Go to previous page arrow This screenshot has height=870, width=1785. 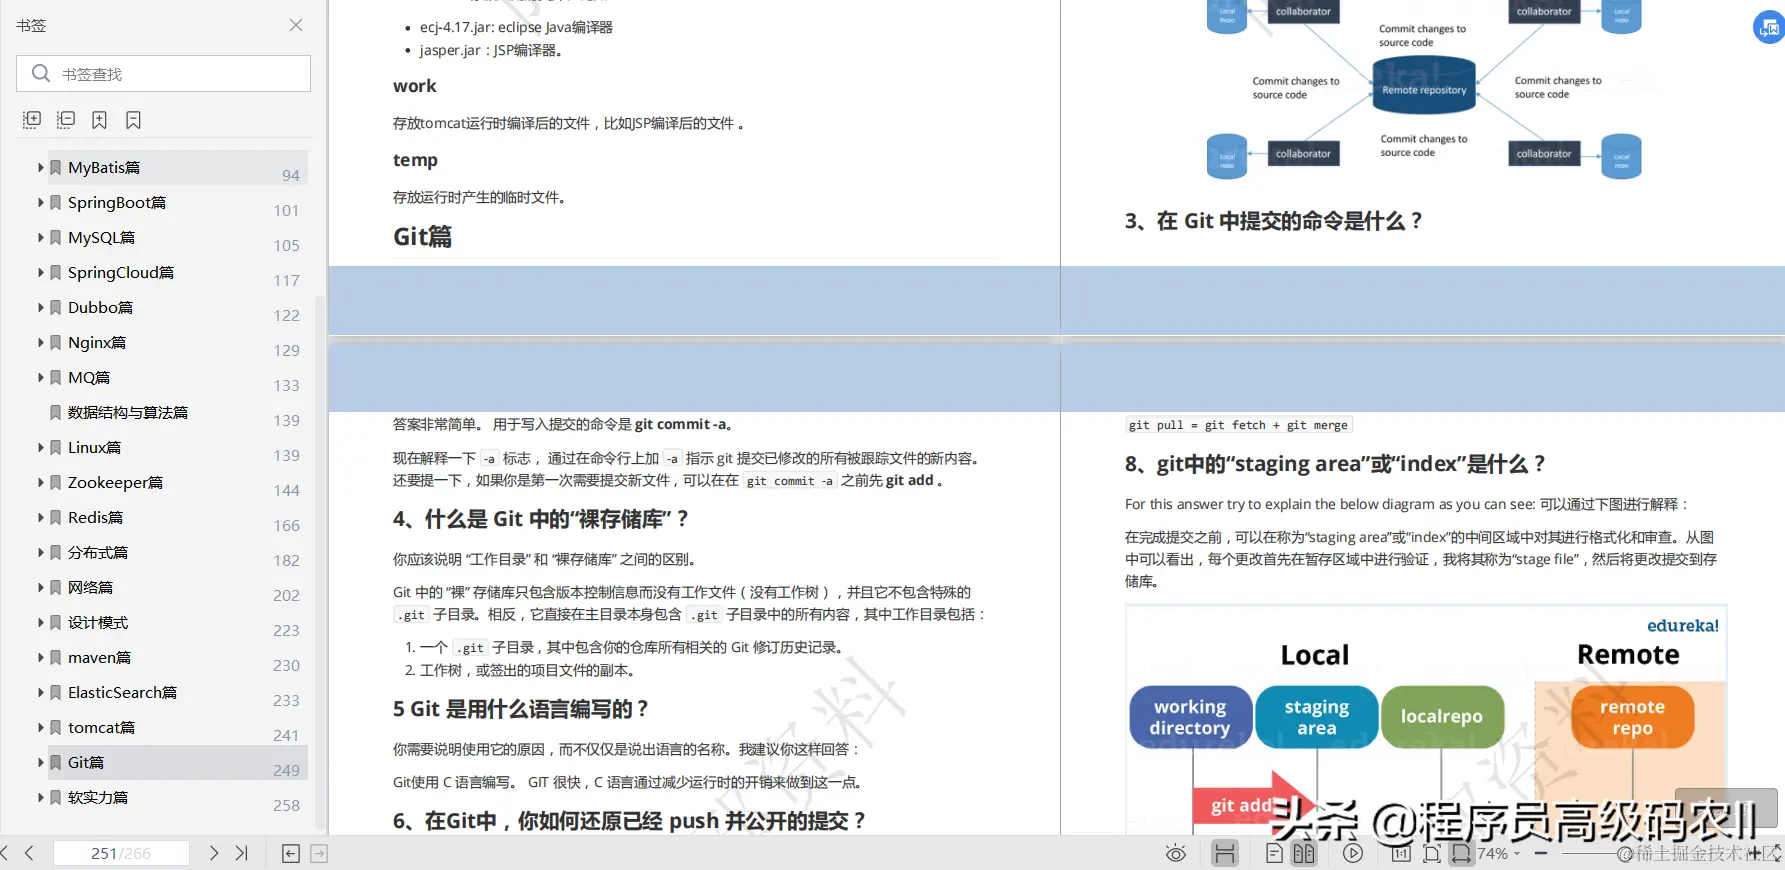coord(29,853)
